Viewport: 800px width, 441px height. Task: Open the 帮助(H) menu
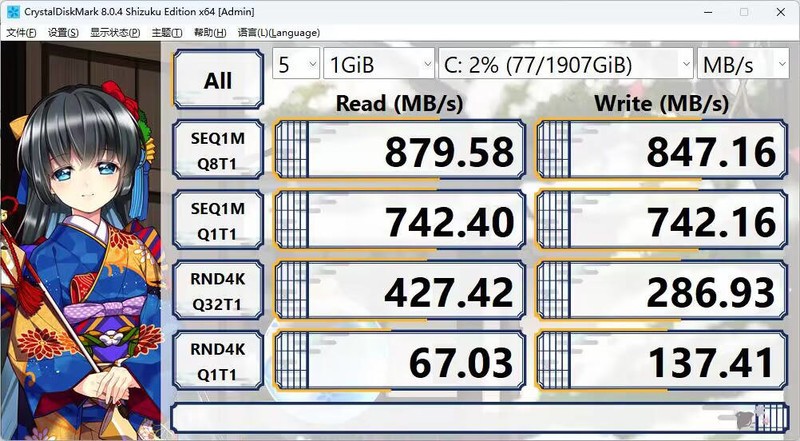click(210, 33)
